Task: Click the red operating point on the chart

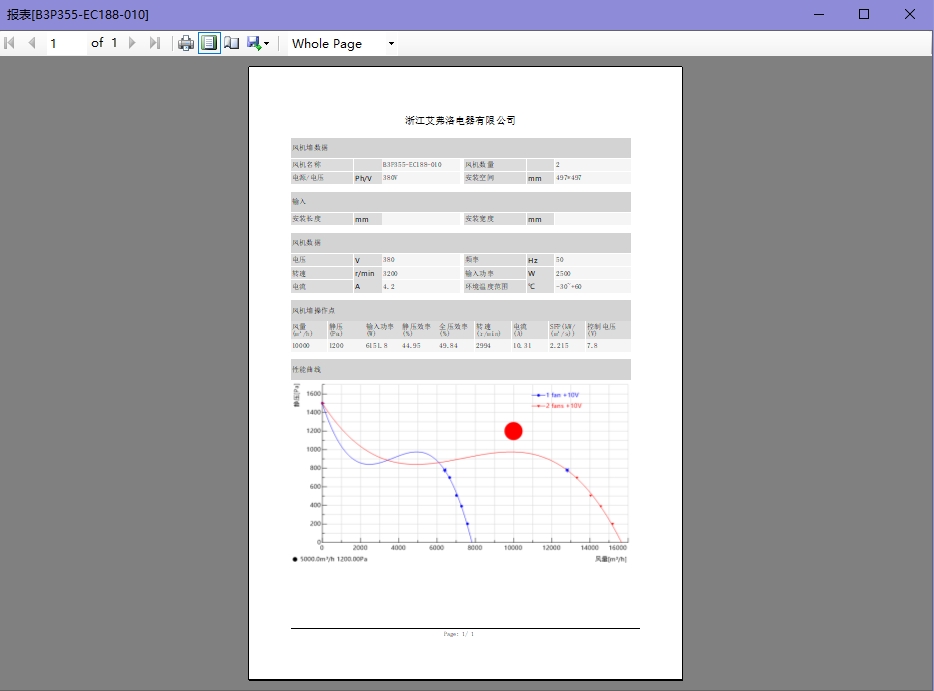Action: click(513, 431)
